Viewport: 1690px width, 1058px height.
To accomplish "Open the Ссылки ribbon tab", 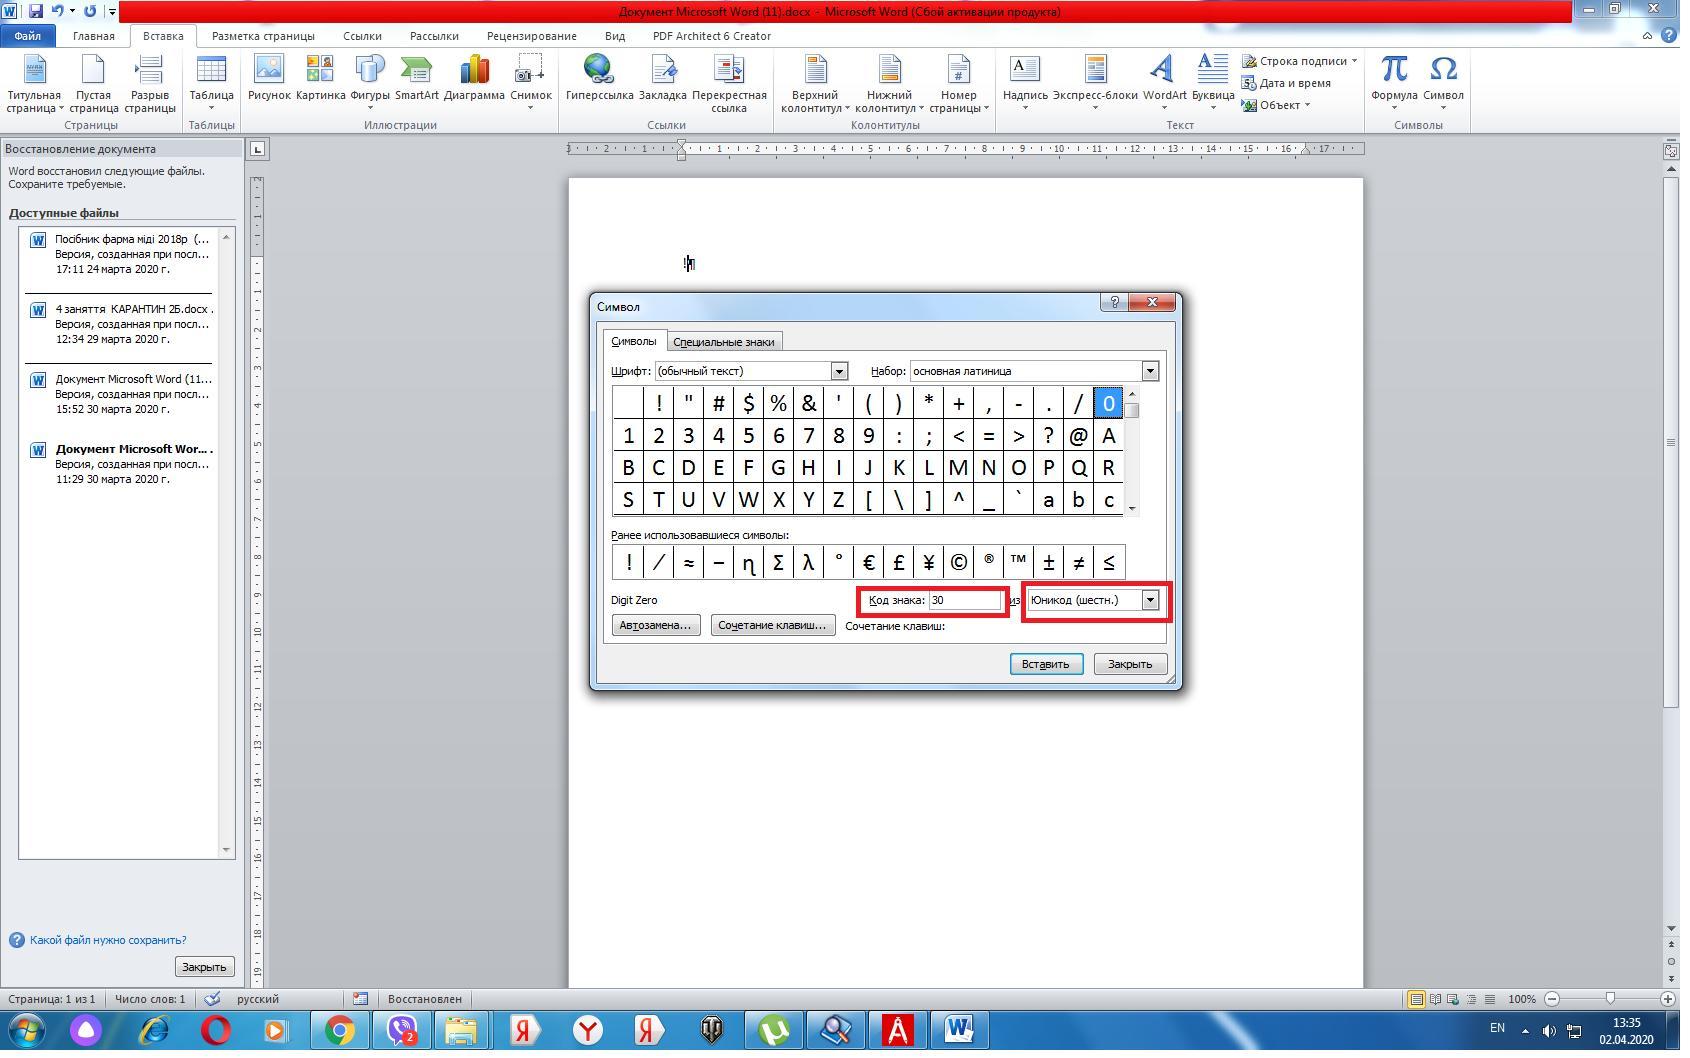I will (x=362, y=36).
